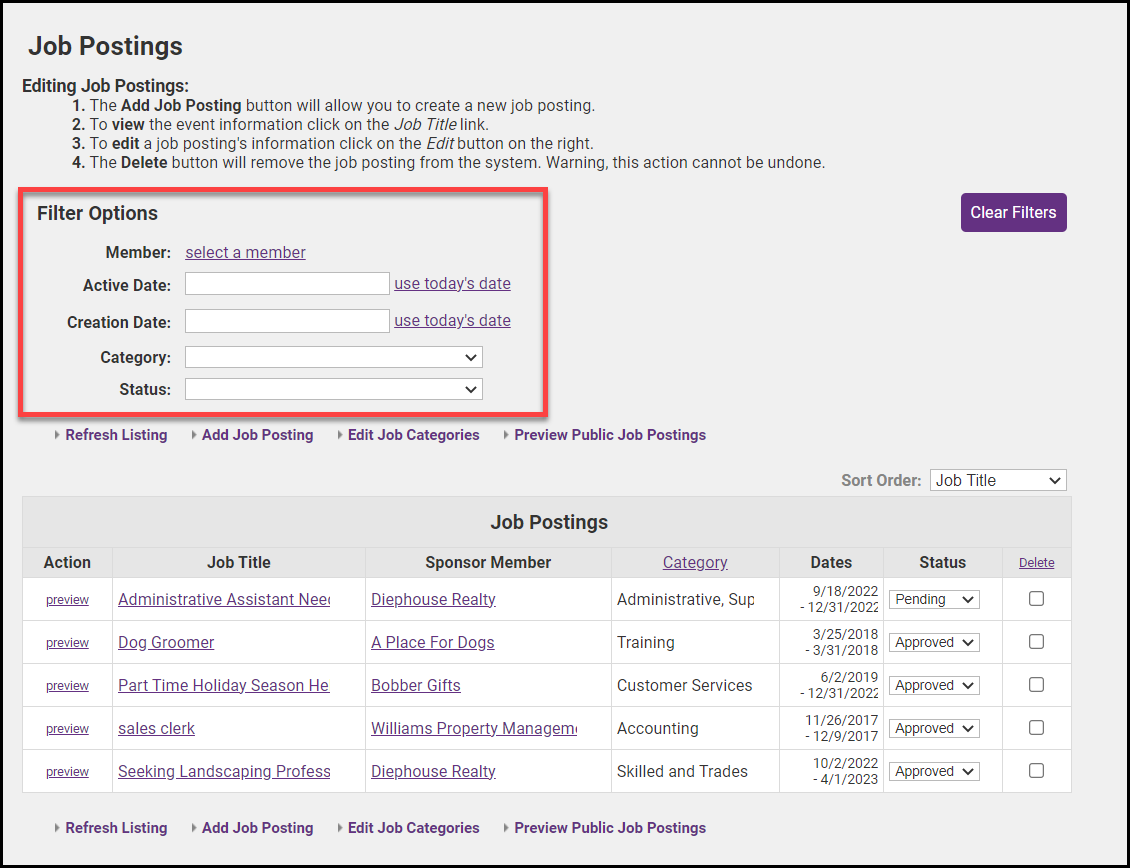Click the Clear Filters button
Image resolution: width=1130 pixels, height=868 pixels.
click(1013, 212)
